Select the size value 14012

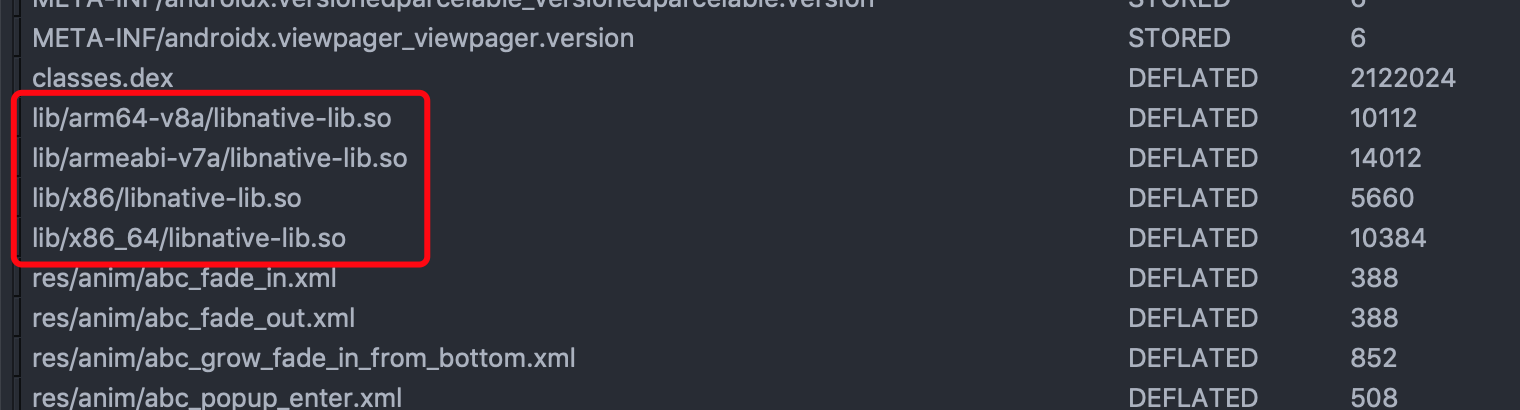[x=1385, y=158]
